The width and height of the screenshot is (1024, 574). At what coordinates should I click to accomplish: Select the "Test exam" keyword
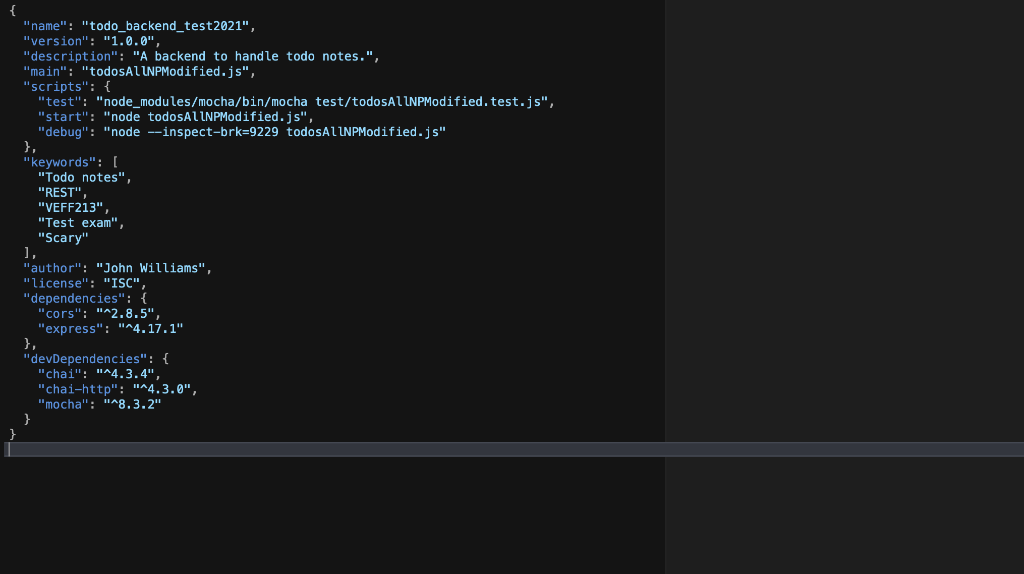point(78,223)
